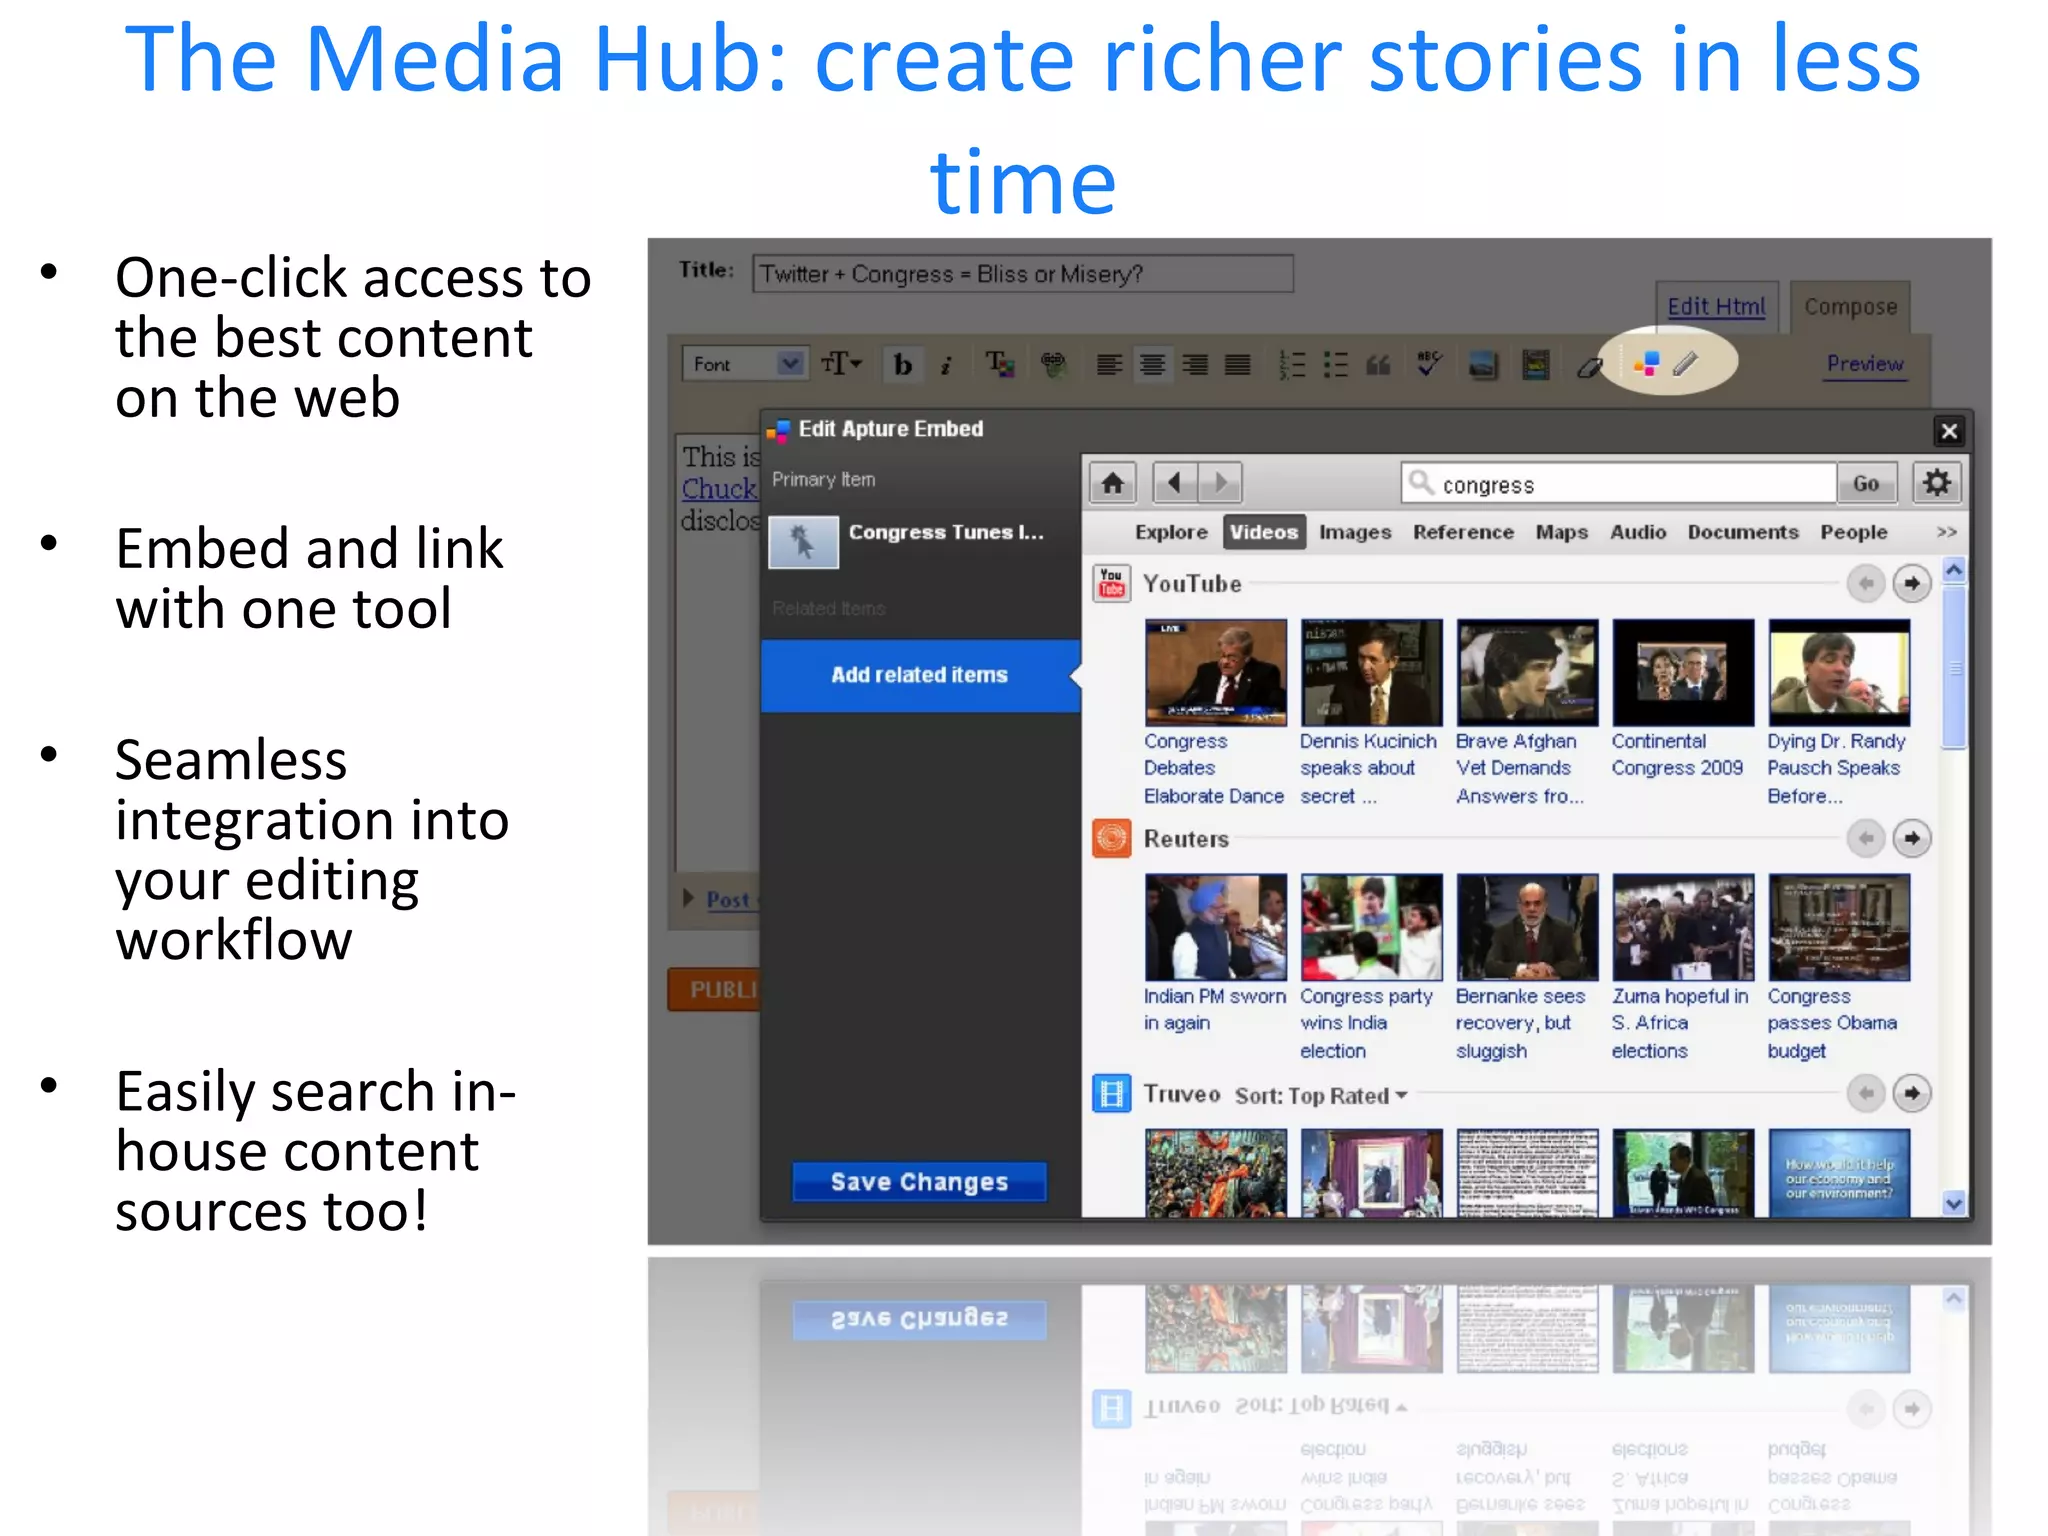Apply blockquote formatting
This screenshot has width=2048, height=1536.
[1379, 365]
